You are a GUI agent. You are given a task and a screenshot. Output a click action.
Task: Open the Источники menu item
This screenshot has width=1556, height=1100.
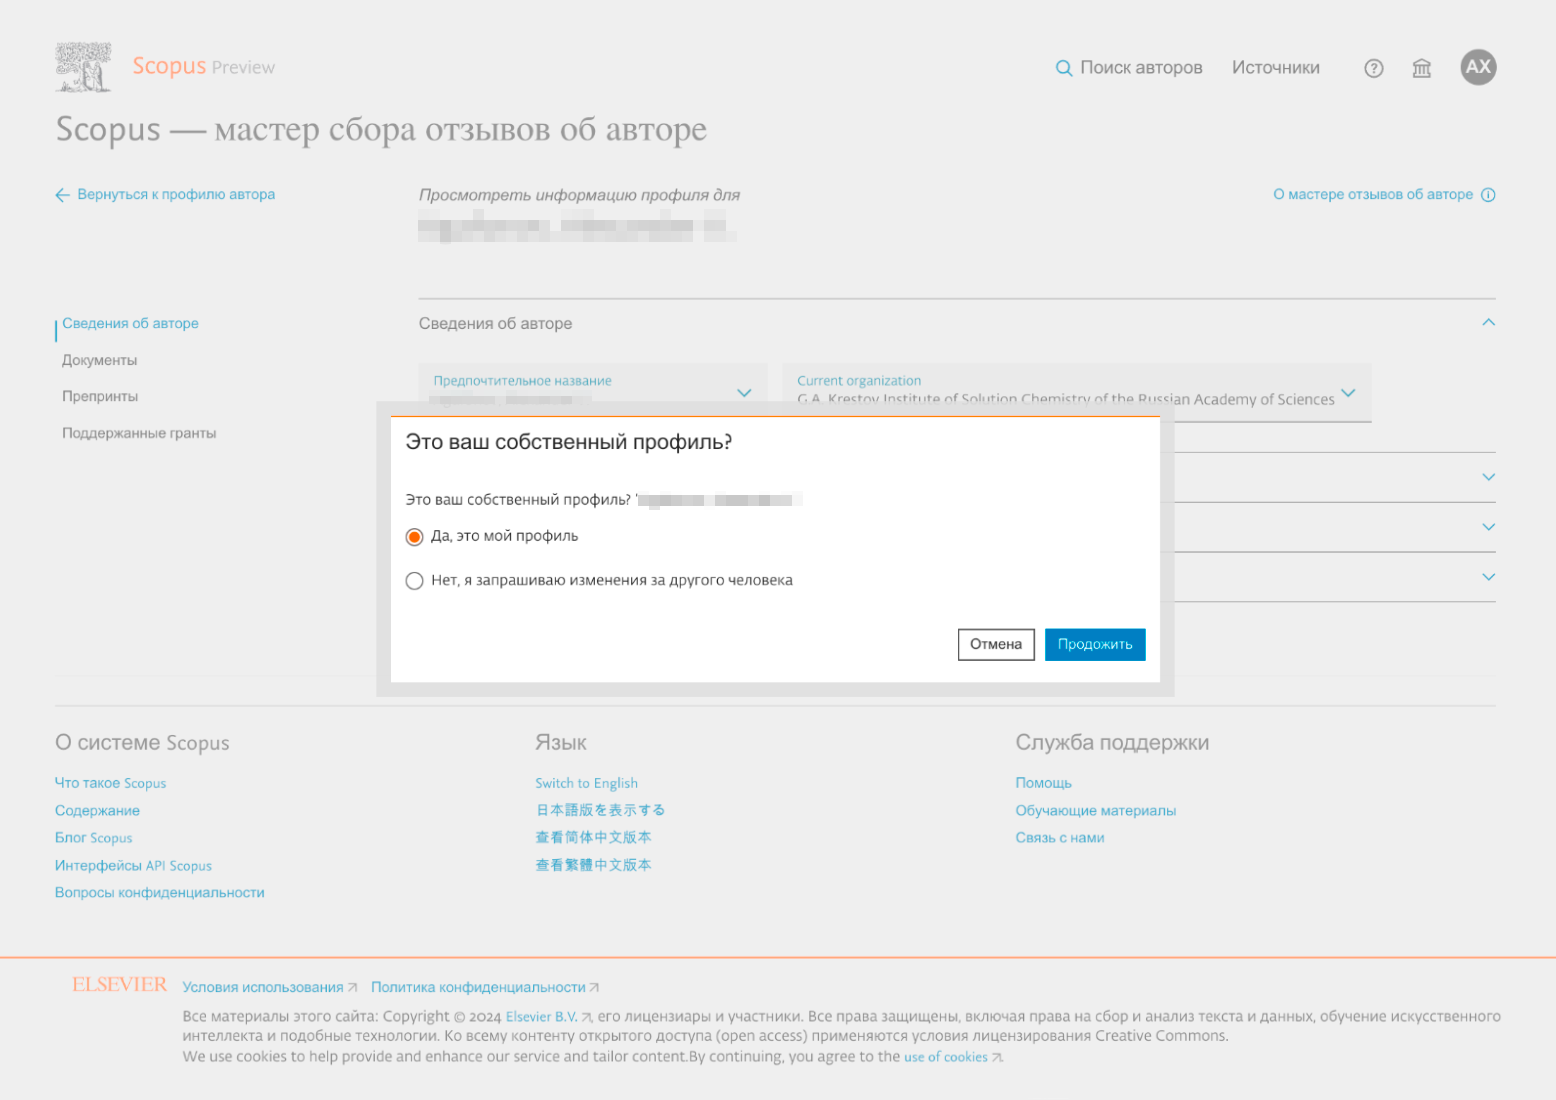(1275, 67)
